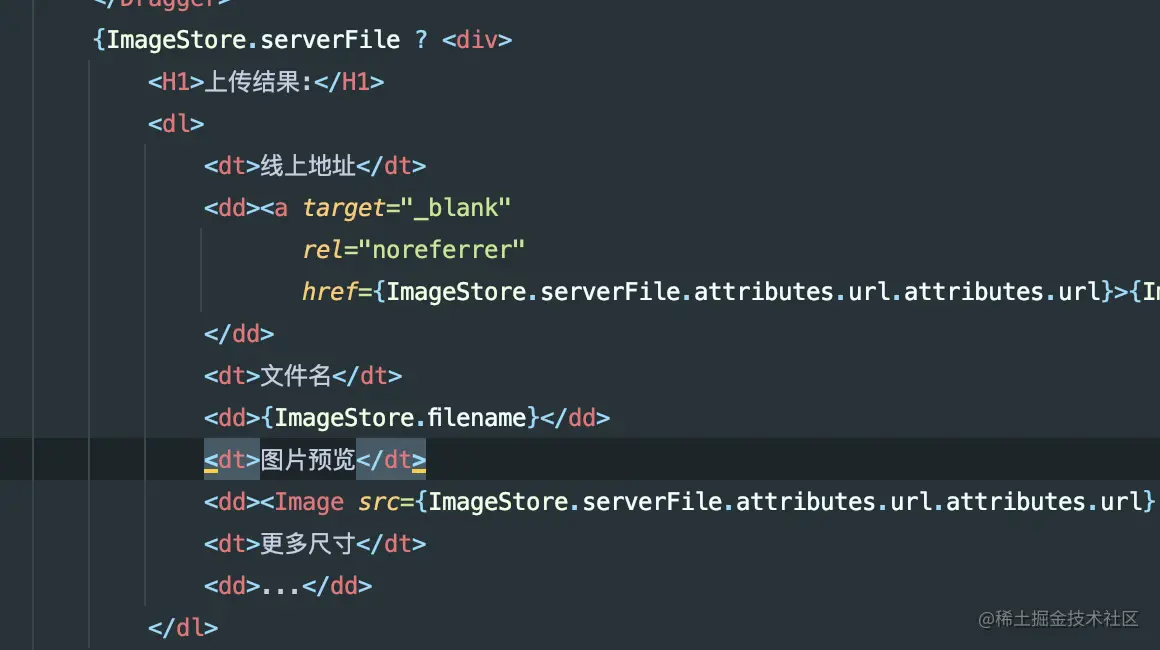Image resolution: width=1160 pixels, height=650 pixels.
Task: Click the href attribute line
Action: tap(730, 292)
